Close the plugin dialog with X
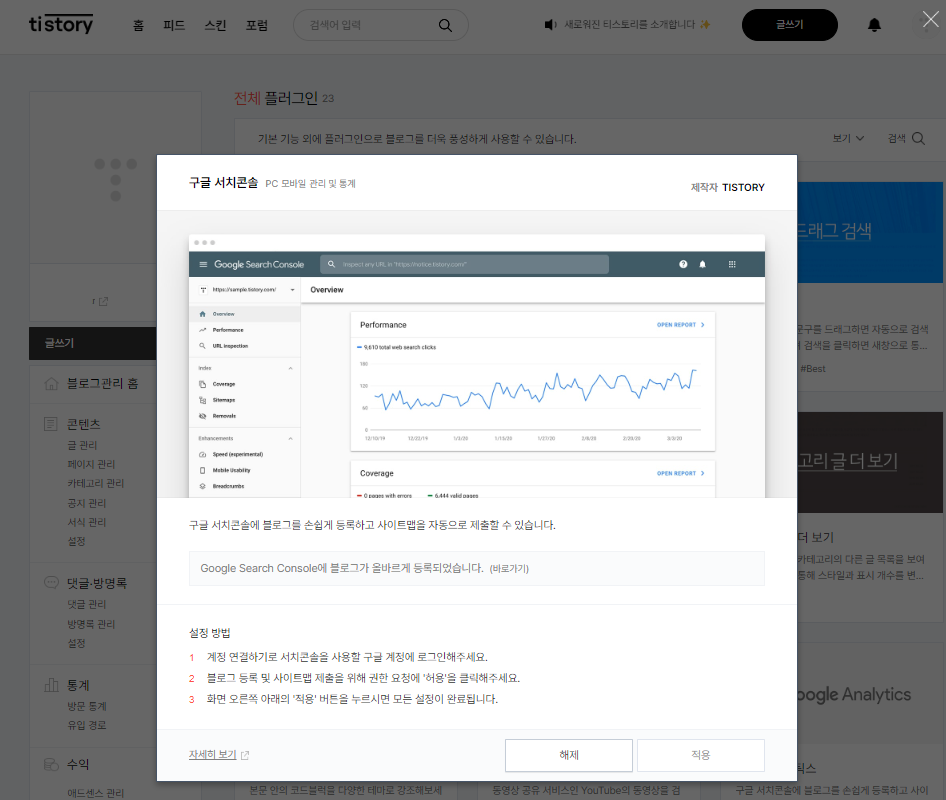 (931, 19)
